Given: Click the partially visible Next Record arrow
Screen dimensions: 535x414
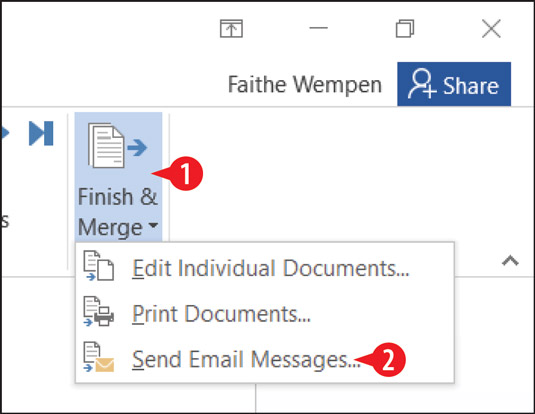Looking at the screenshot, I should 5,133.
